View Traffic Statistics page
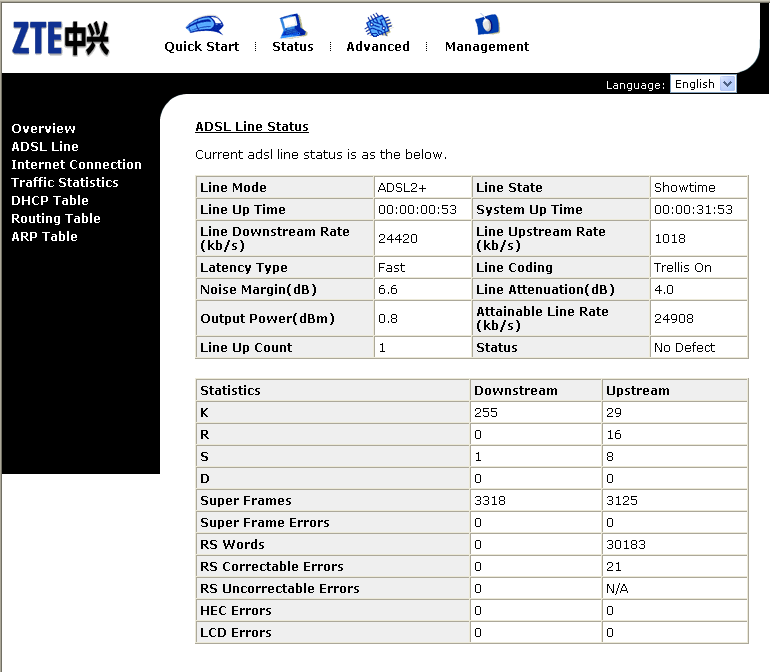Viewport: 770px width, 672px height. point(65,183)
